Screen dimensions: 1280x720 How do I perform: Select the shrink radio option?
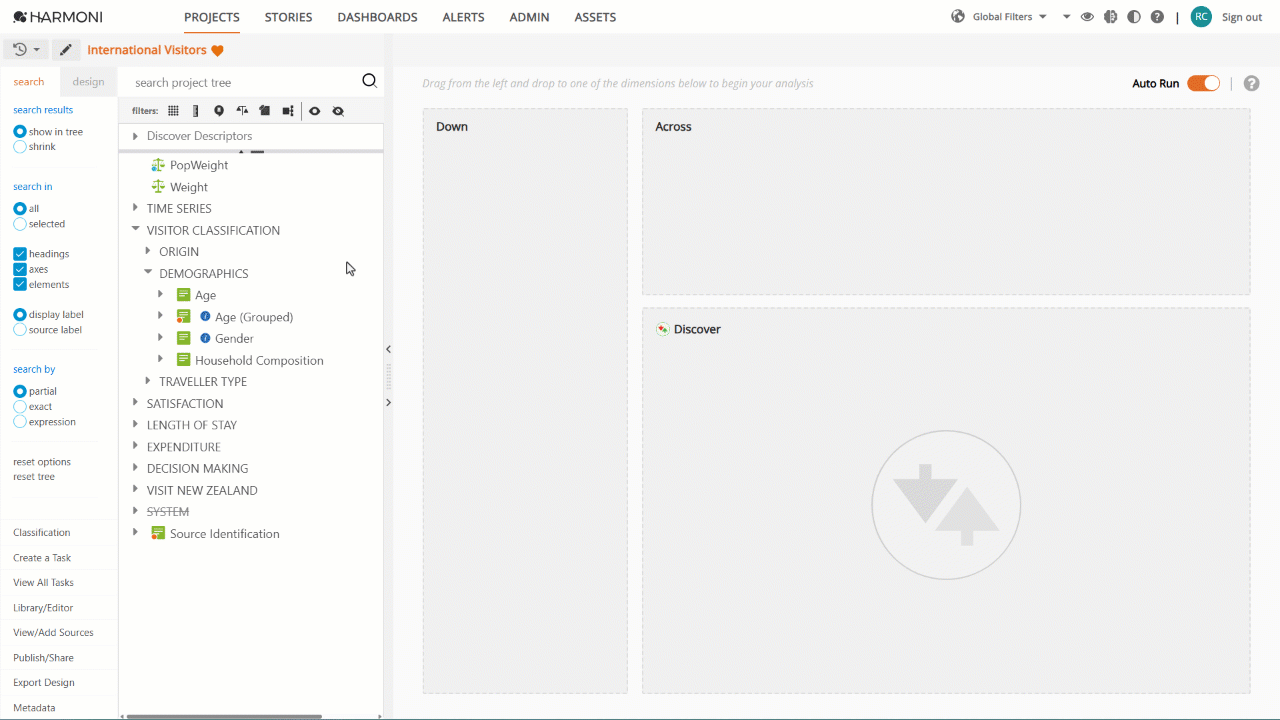[x=20, y=147]
